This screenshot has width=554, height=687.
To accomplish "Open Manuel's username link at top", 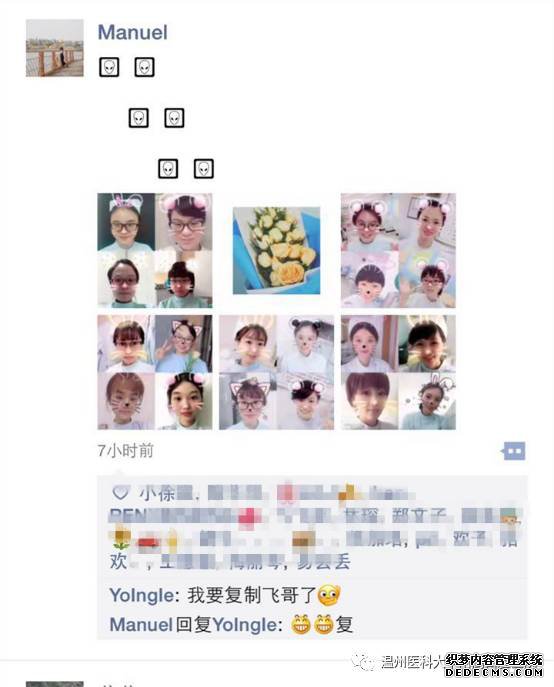I will tap(132, 32).
